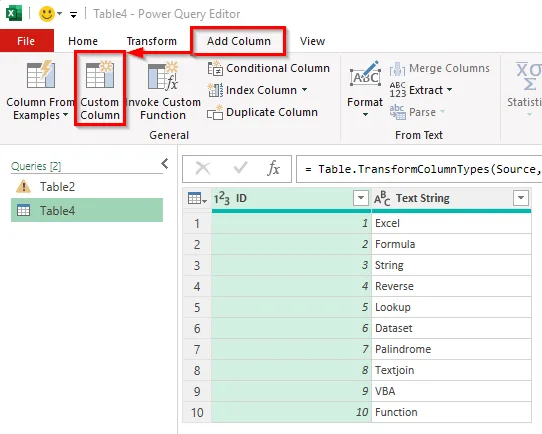Open the File tab
Screen dimensions: 542x434
[x=26, y=41]
